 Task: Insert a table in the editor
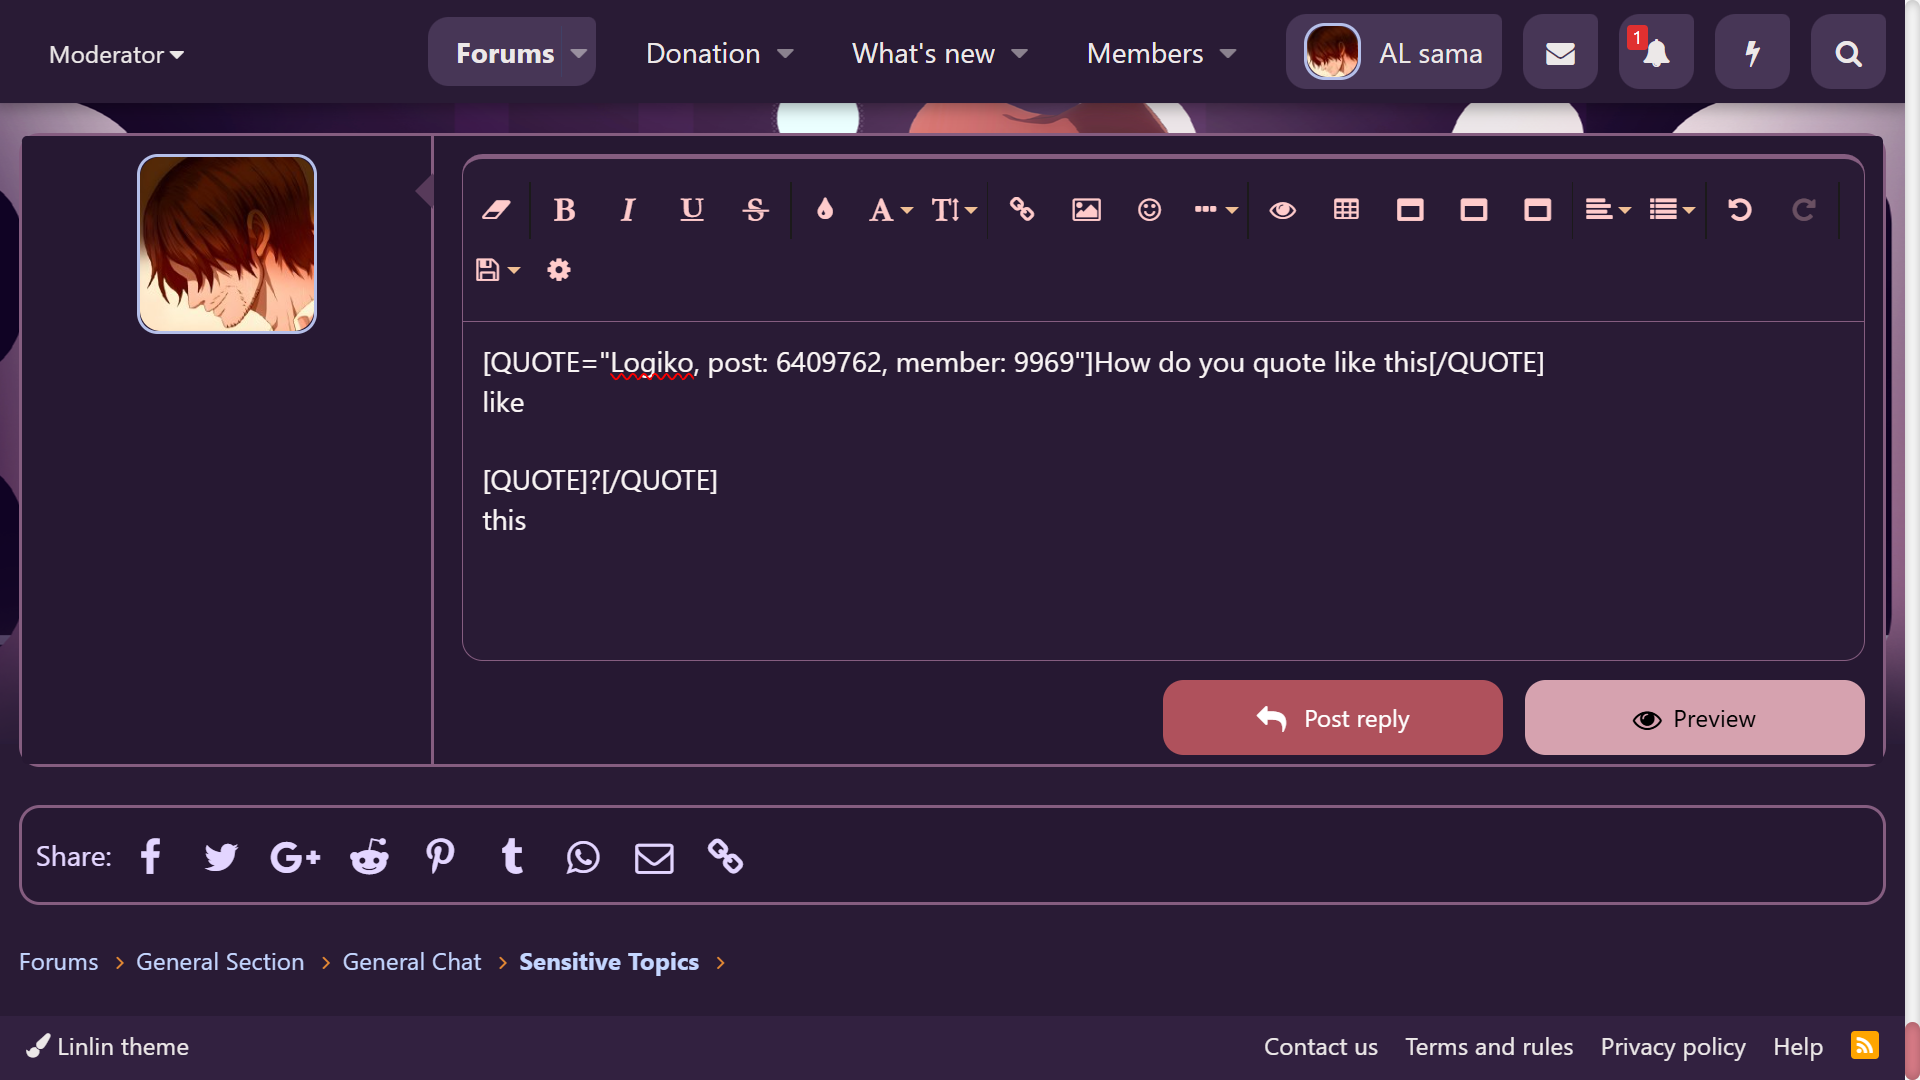1346,210
